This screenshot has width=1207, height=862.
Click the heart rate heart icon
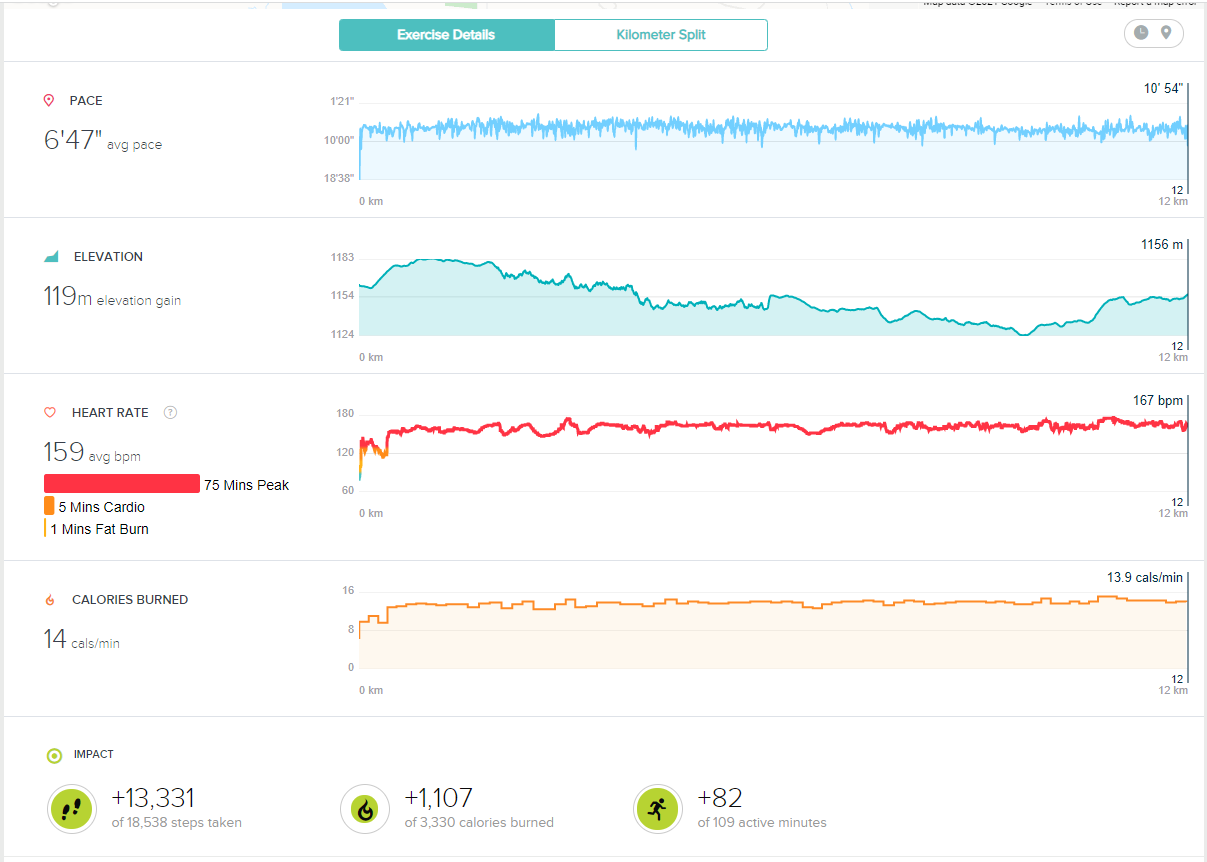point(50,413)
